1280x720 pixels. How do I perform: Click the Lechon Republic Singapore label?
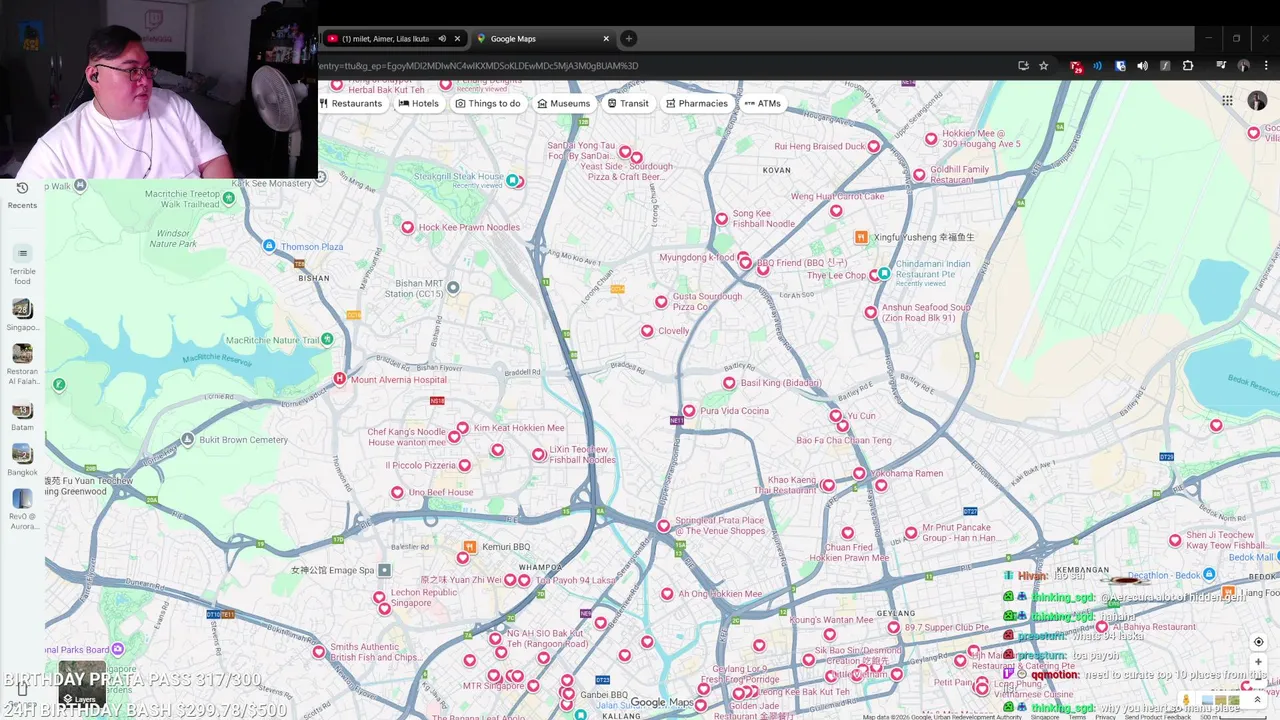point(425,597)
